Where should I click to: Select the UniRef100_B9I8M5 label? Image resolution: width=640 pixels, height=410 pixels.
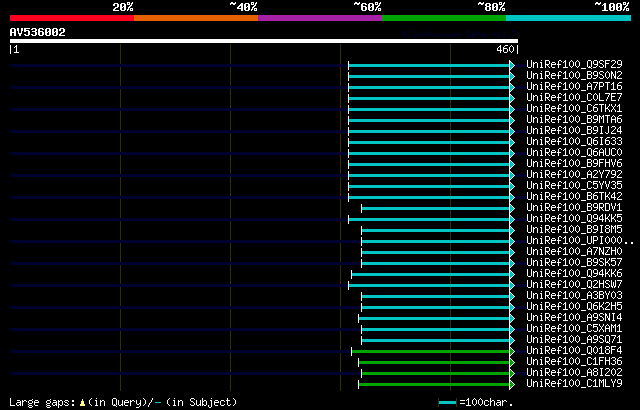(574, 230)
